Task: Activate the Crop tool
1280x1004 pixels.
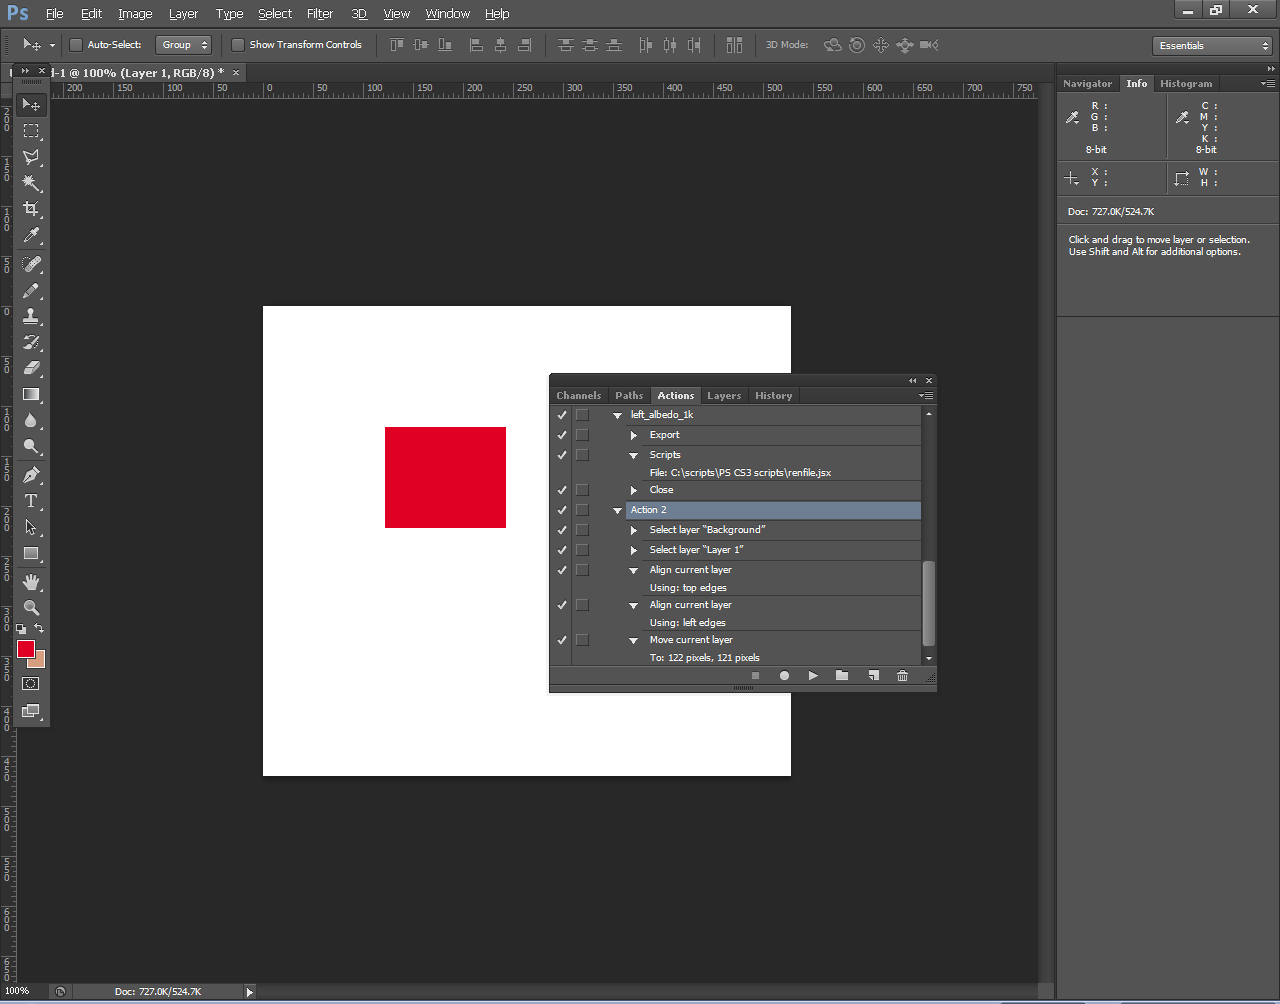Action: (x=31, y=209)
